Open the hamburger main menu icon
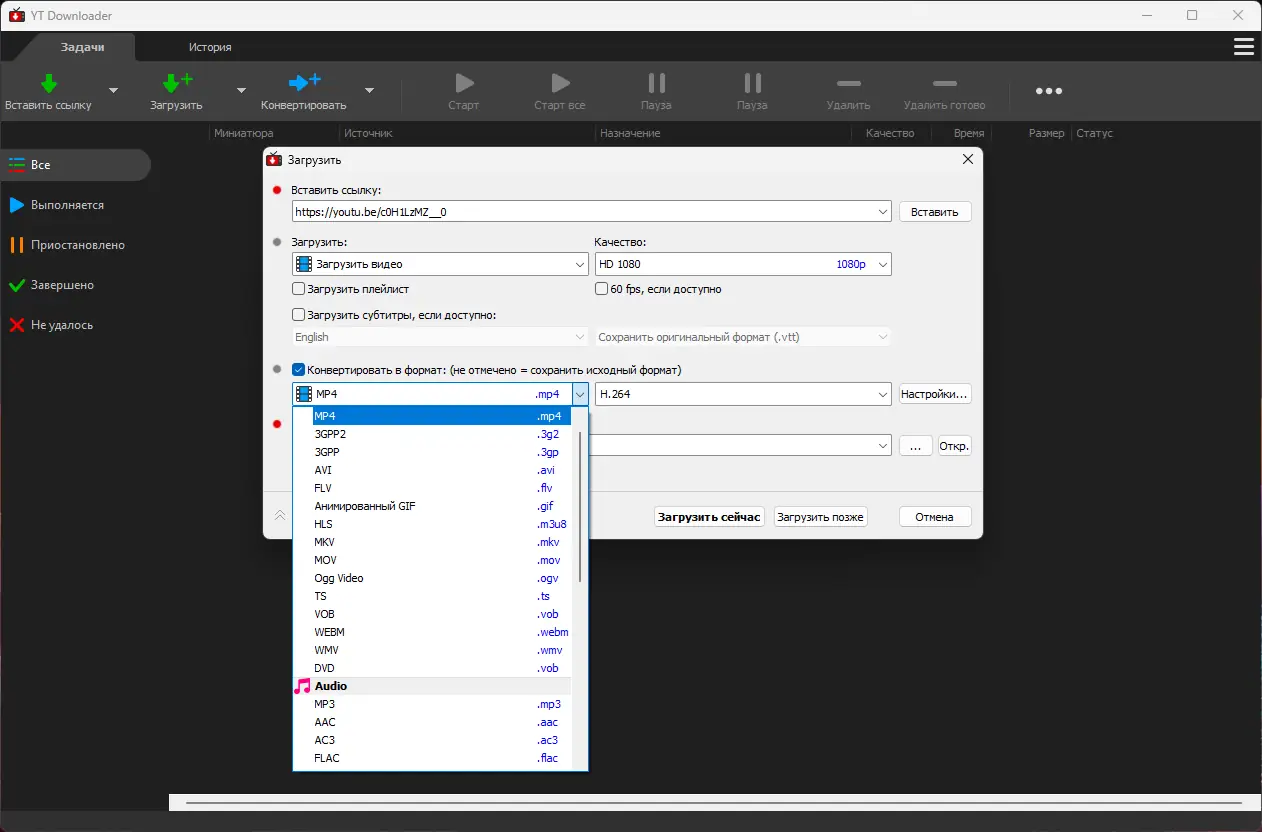This screenshot has width=1262, height=832. [1244, 47]
